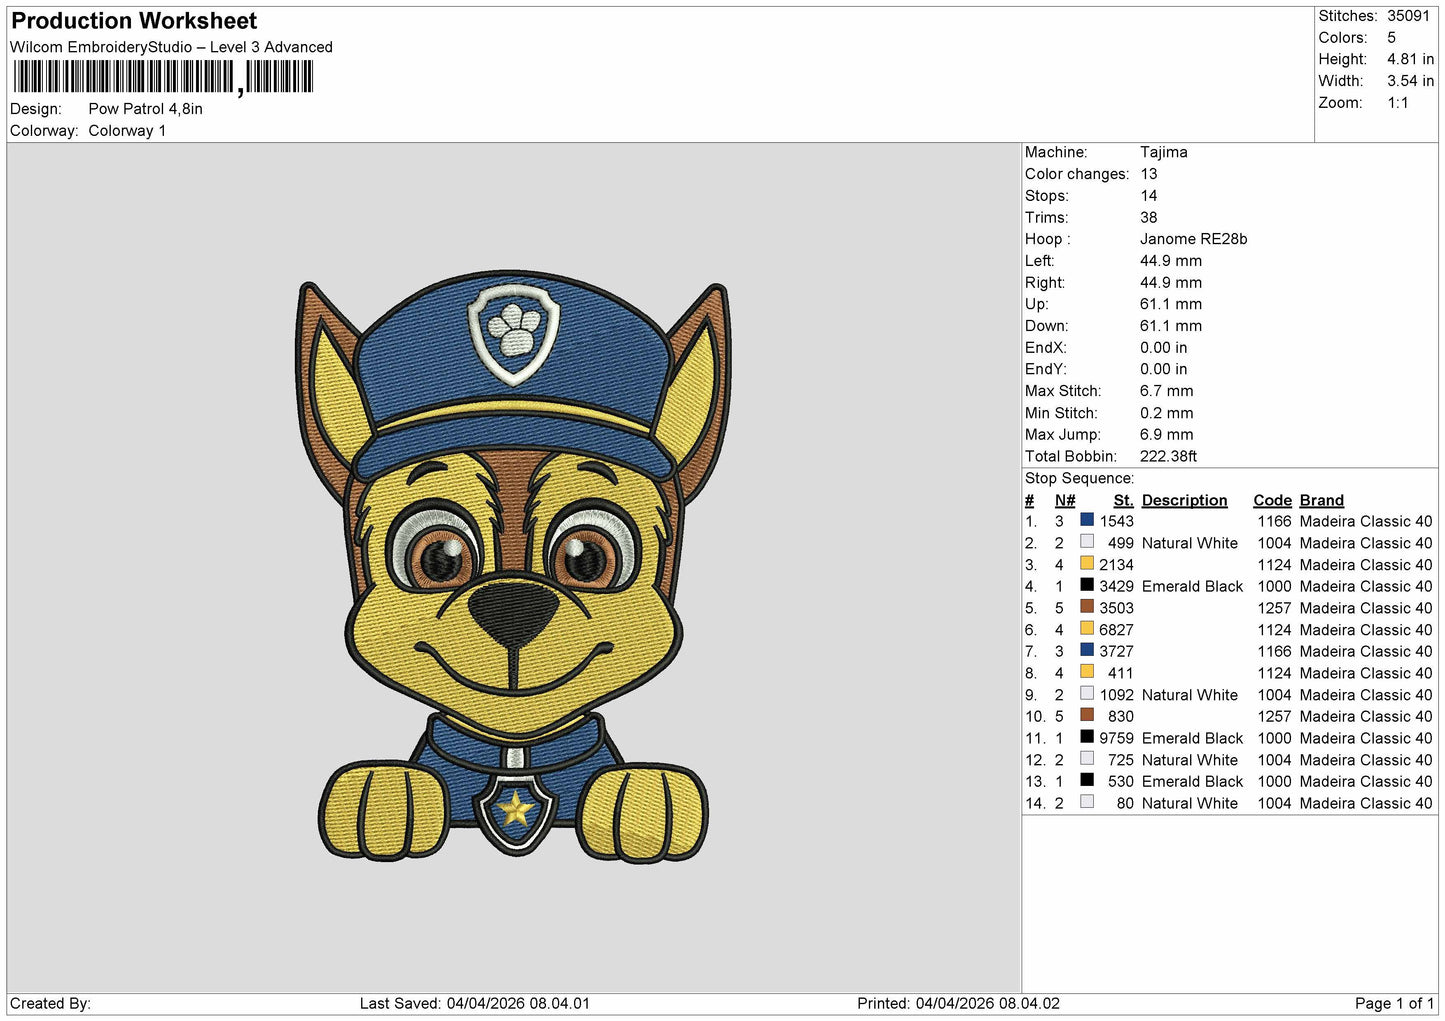Click the white swatch beside stitch count 499

tap(1087, 542)
